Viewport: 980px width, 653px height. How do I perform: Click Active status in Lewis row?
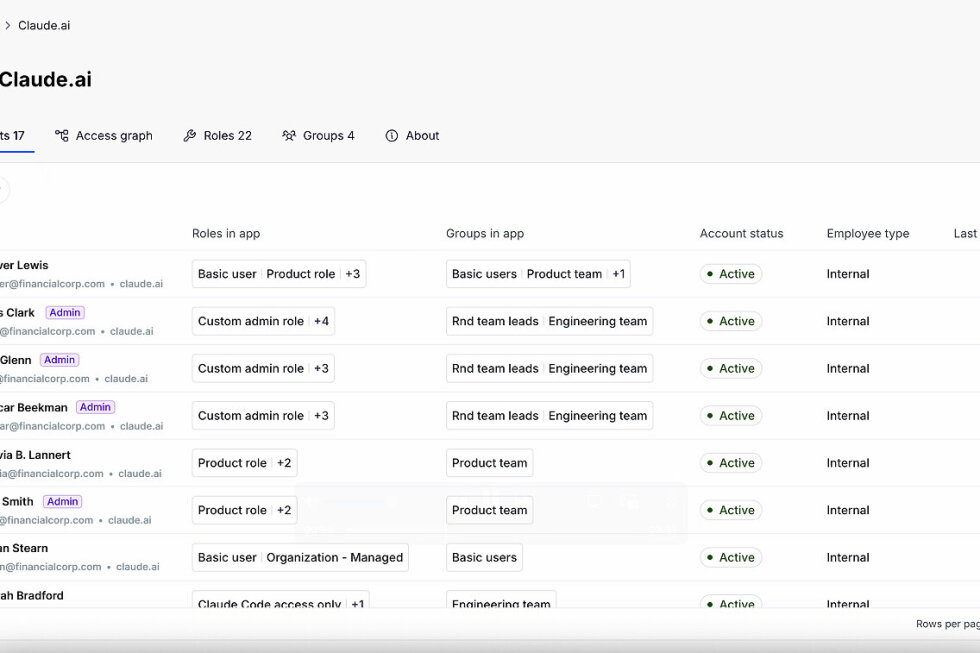pyautogui.click(x=731, y=274)
